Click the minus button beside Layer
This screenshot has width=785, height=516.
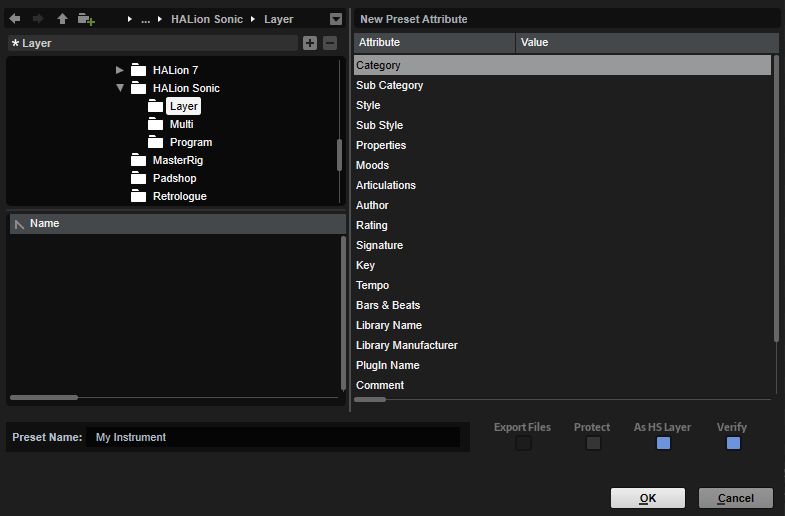coord(330,43)
